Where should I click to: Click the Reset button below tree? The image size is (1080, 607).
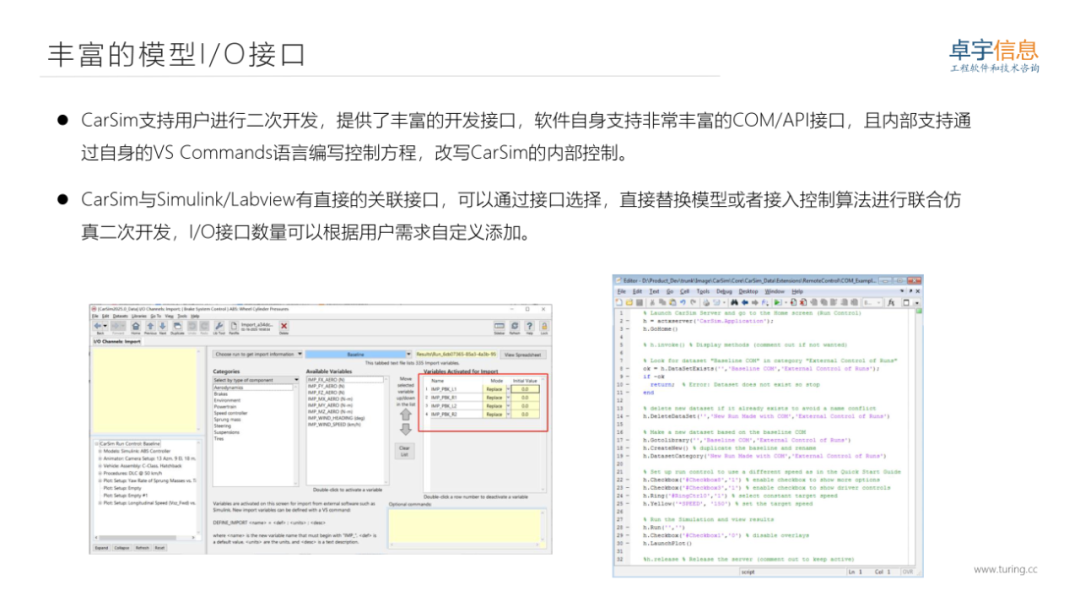(x=160, y=548)
